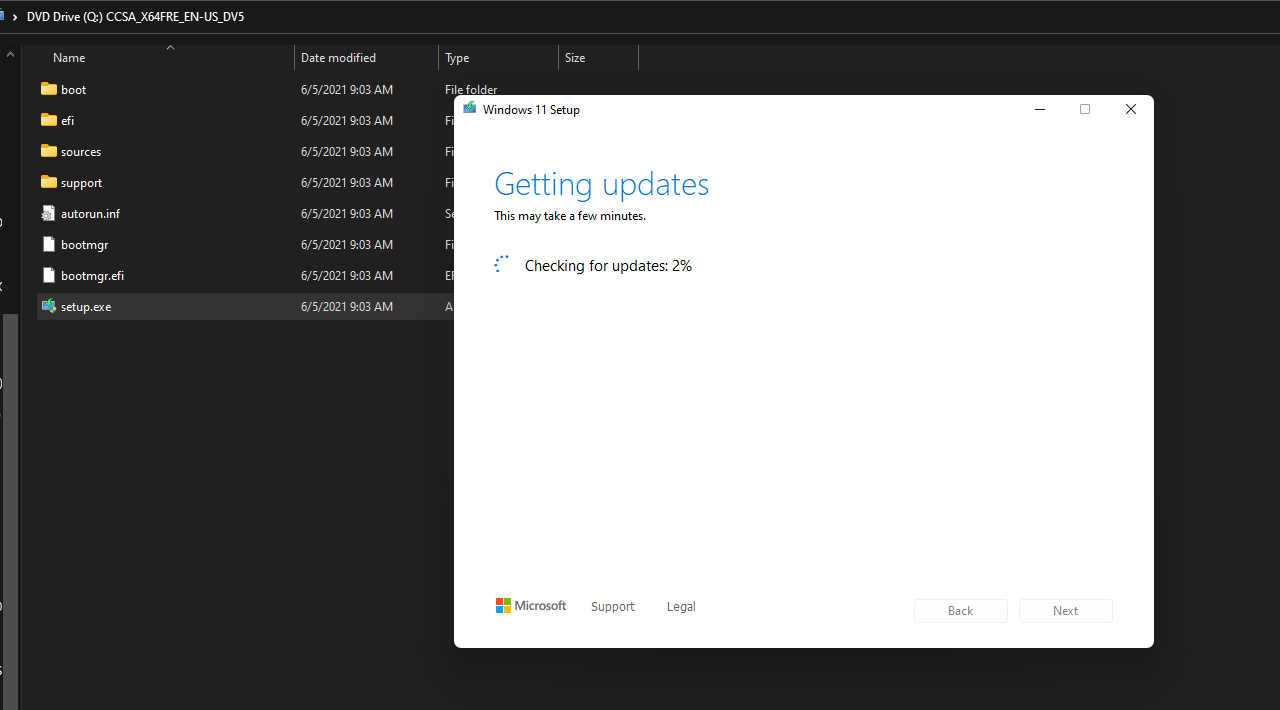1280x710 pixels.
Task: Maximize the Windows 11 Setup window
Action: tap(1085, 109)
